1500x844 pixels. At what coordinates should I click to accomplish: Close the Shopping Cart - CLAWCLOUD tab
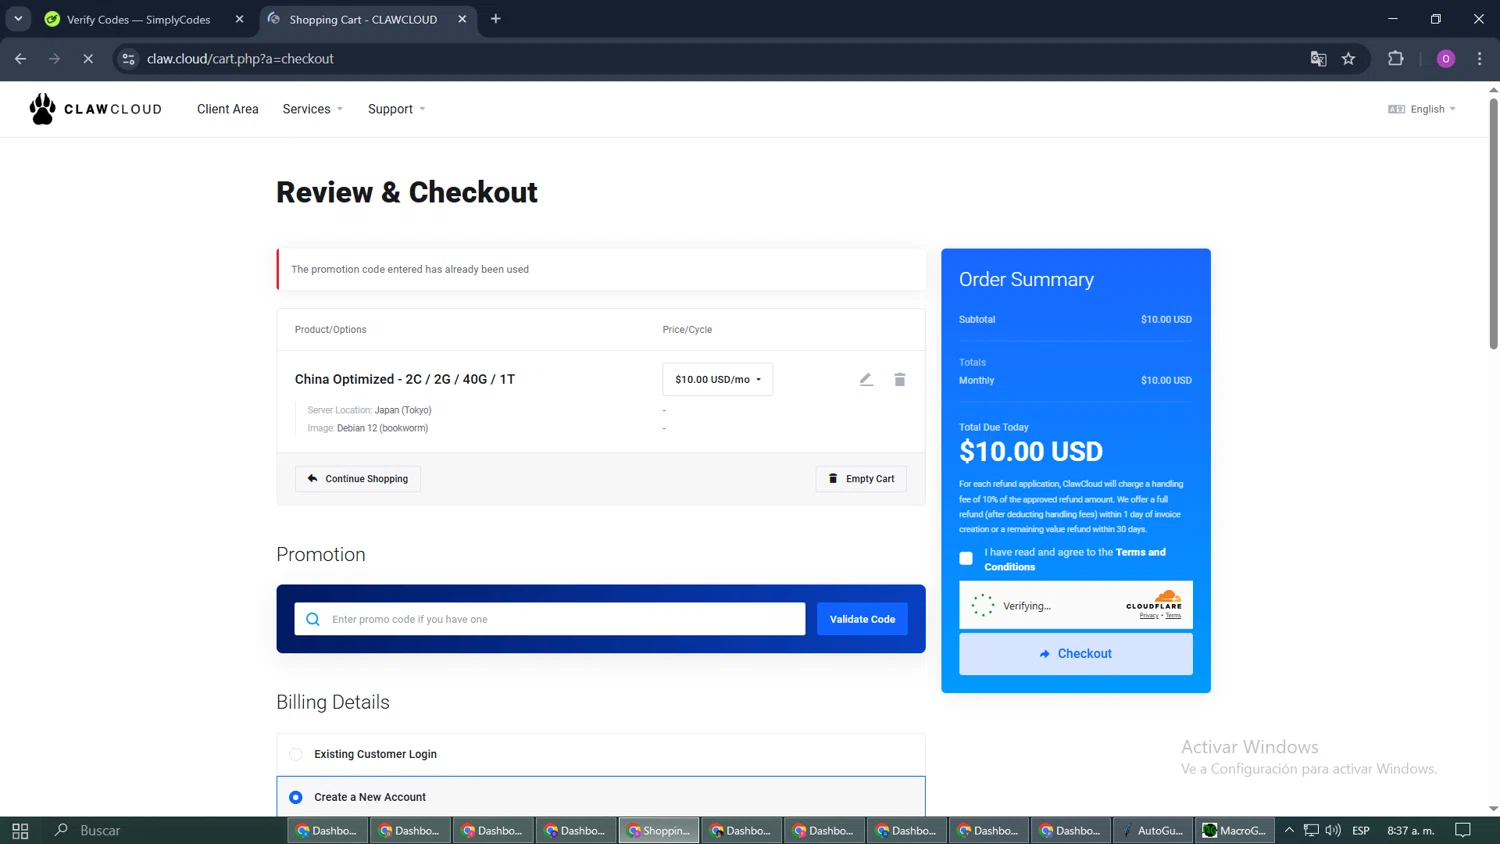(462, 19)
